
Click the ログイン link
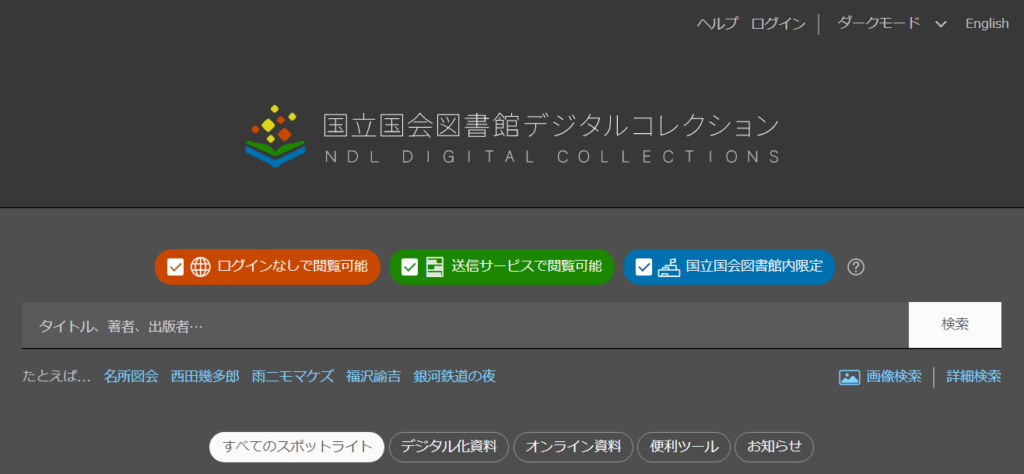click(x=778, y=24)
